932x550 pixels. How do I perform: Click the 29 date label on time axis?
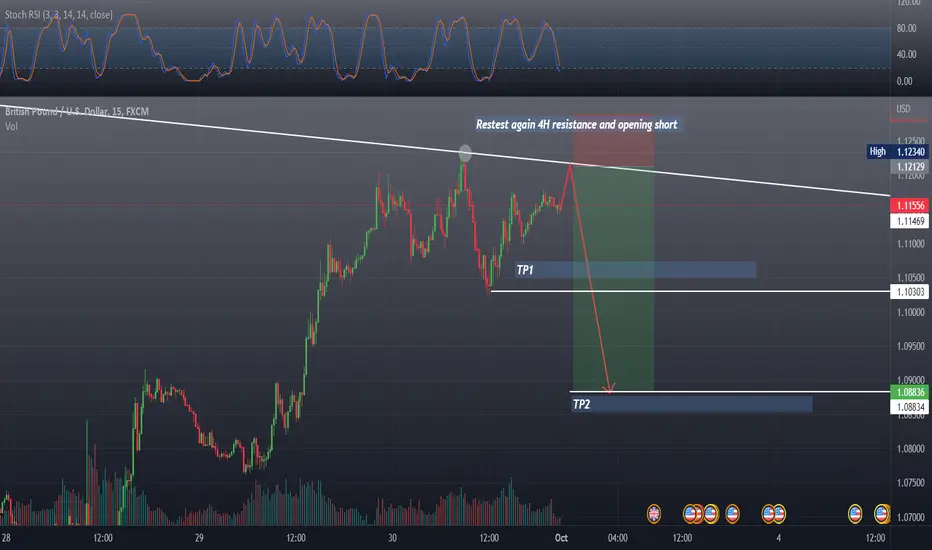[x=199, y=538]
